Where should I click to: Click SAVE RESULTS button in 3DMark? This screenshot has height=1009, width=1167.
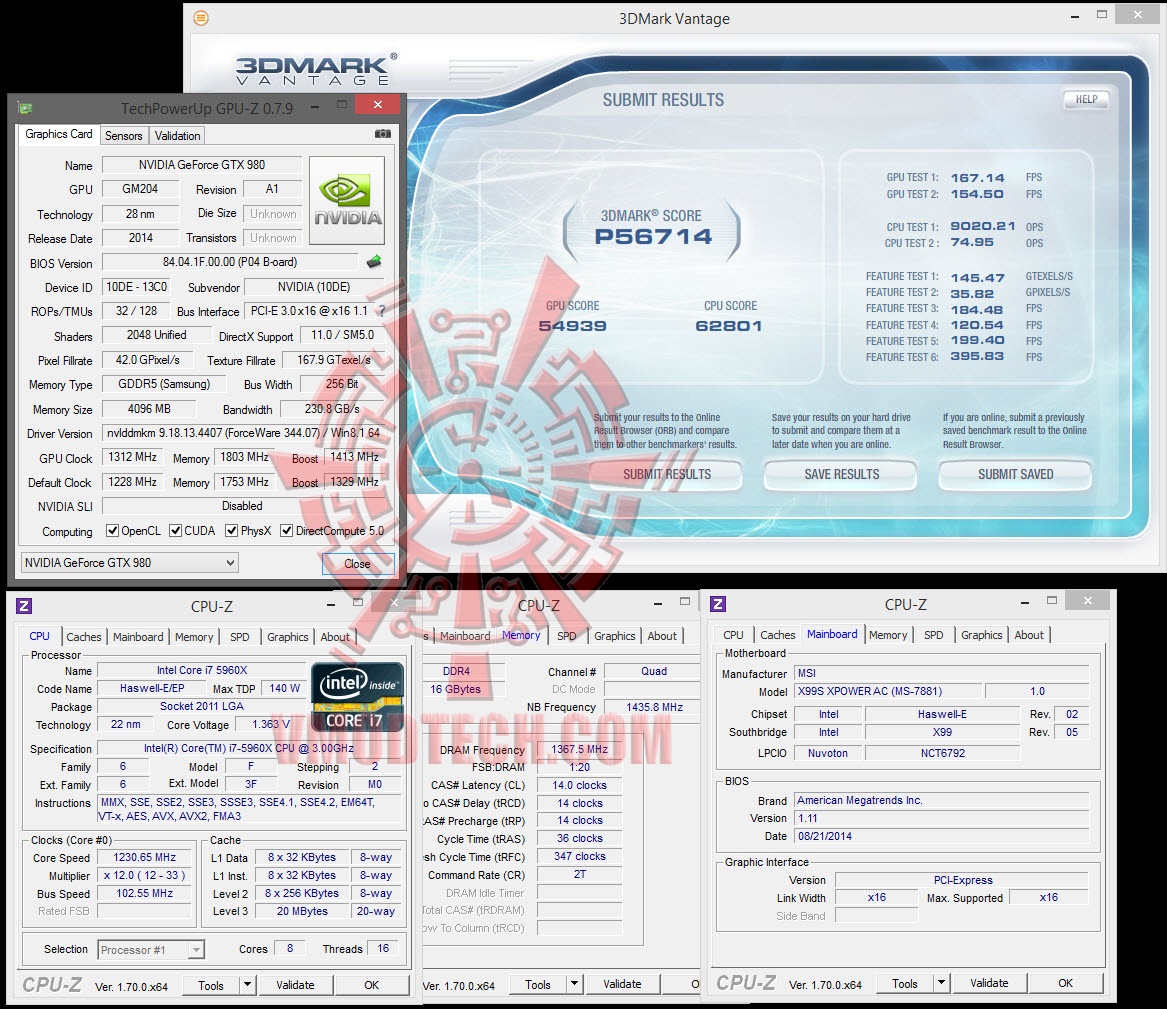pyautogui.click(x=841, y=475)
